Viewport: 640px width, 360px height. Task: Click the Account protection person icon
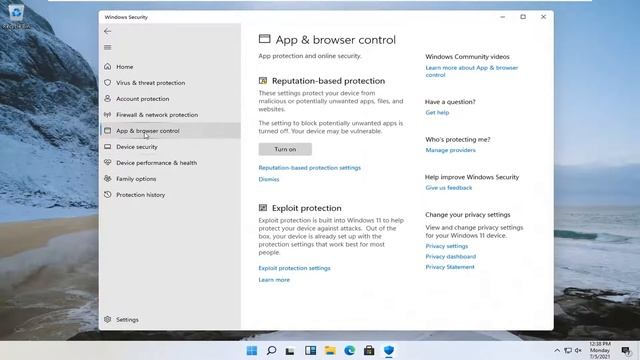click(x=107, y=98)
